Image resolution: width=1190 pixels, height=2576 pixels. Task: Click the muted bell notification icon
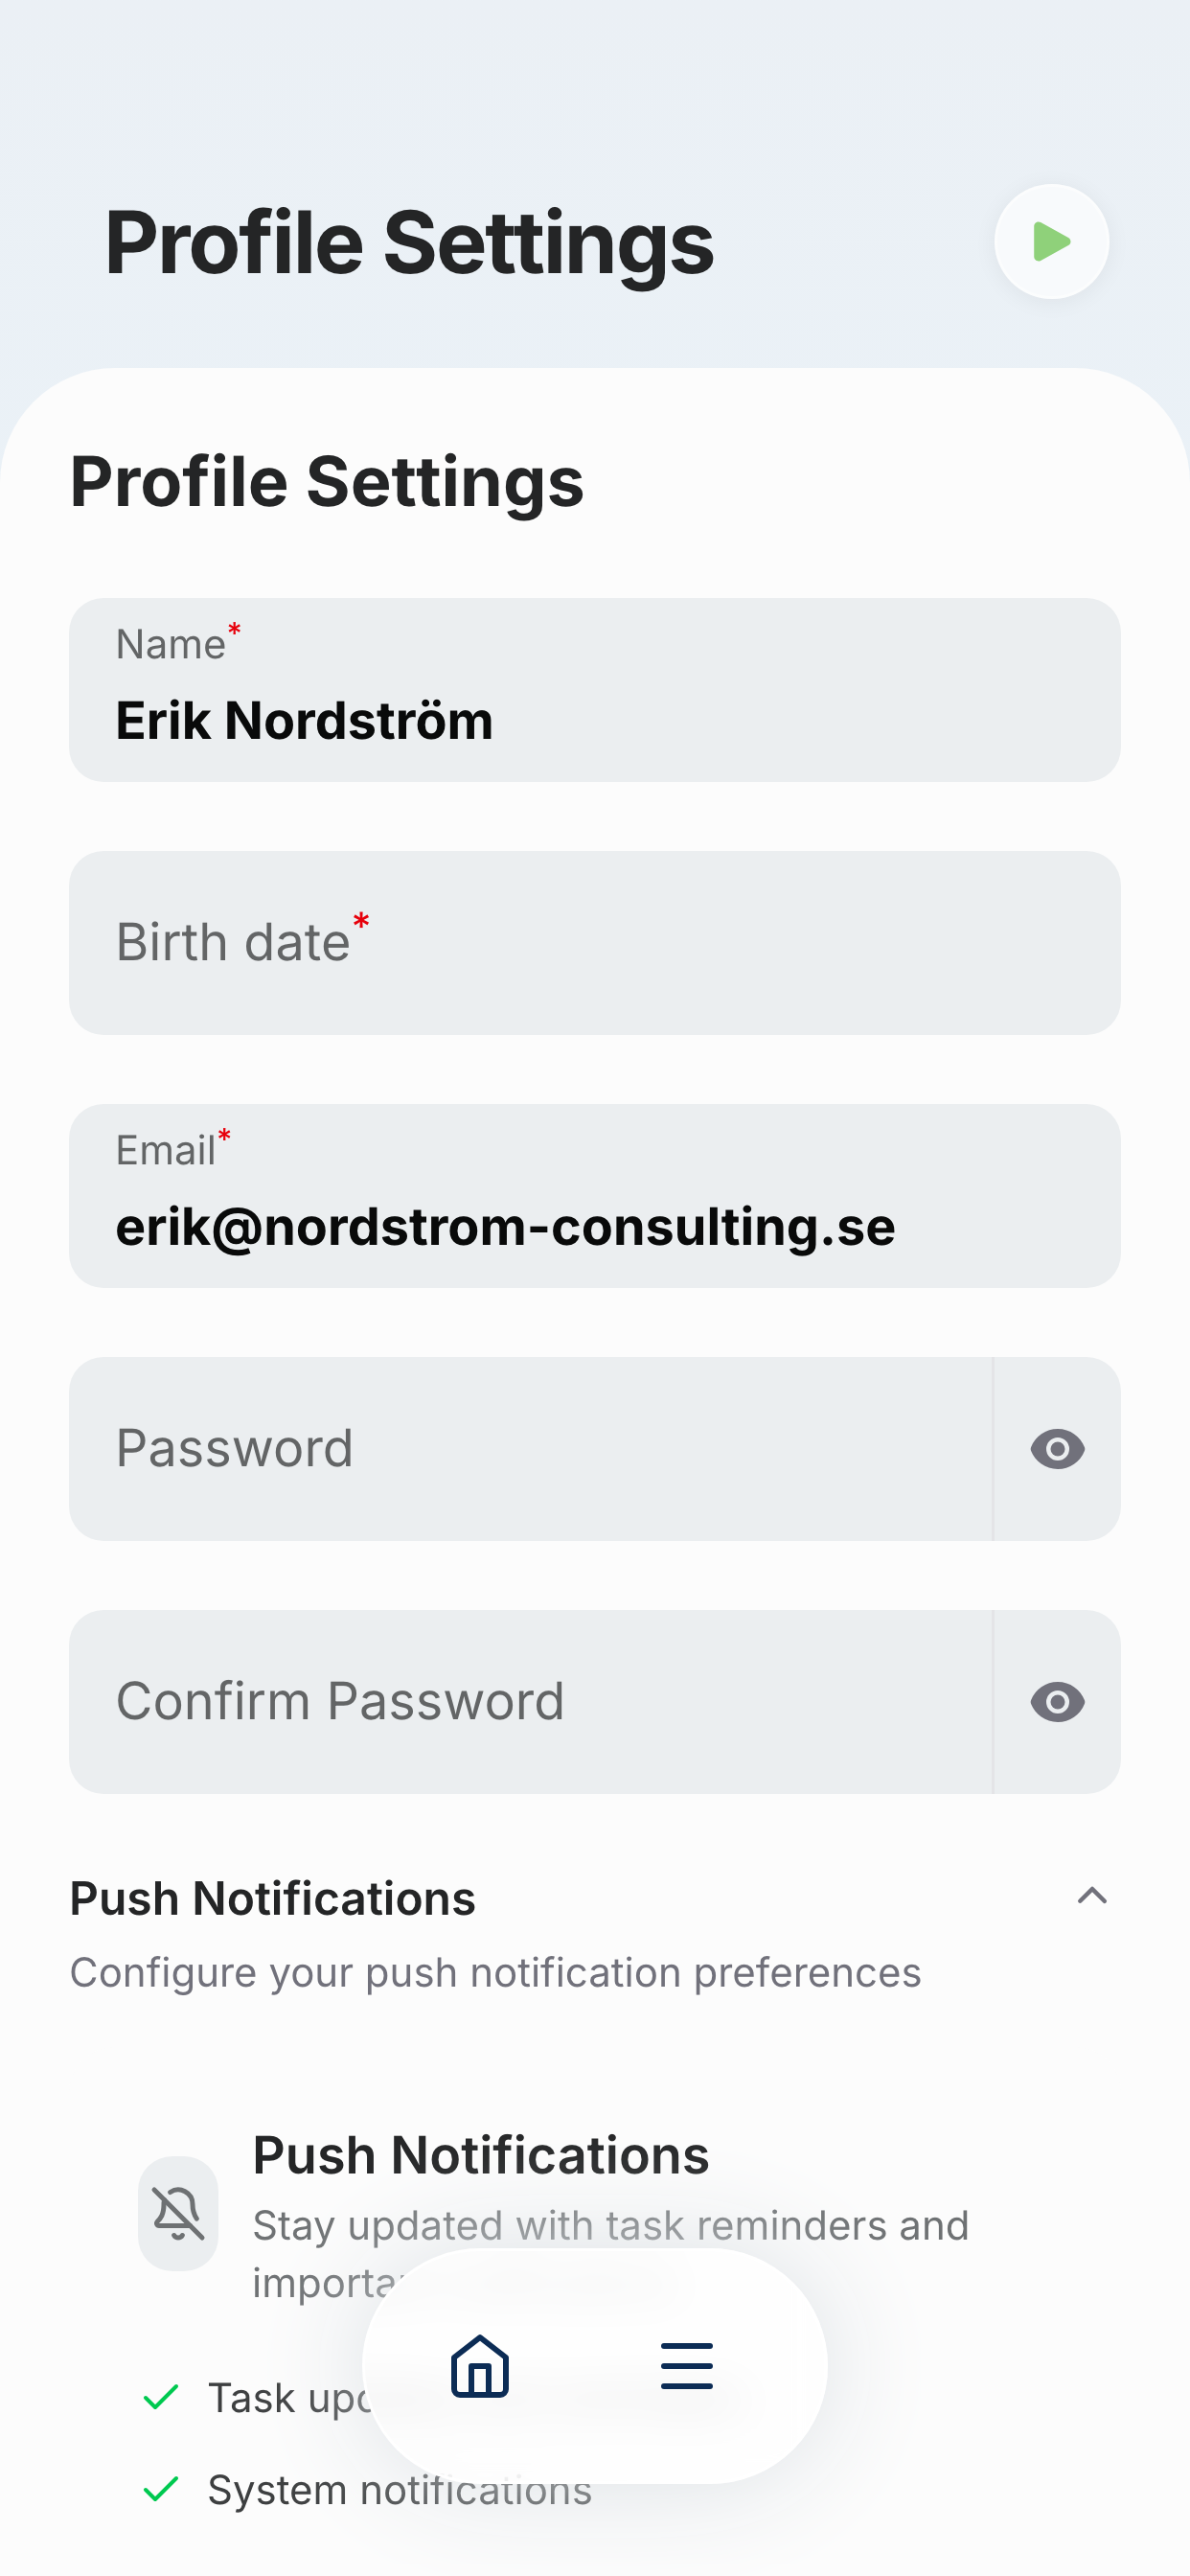point(178,2213)
